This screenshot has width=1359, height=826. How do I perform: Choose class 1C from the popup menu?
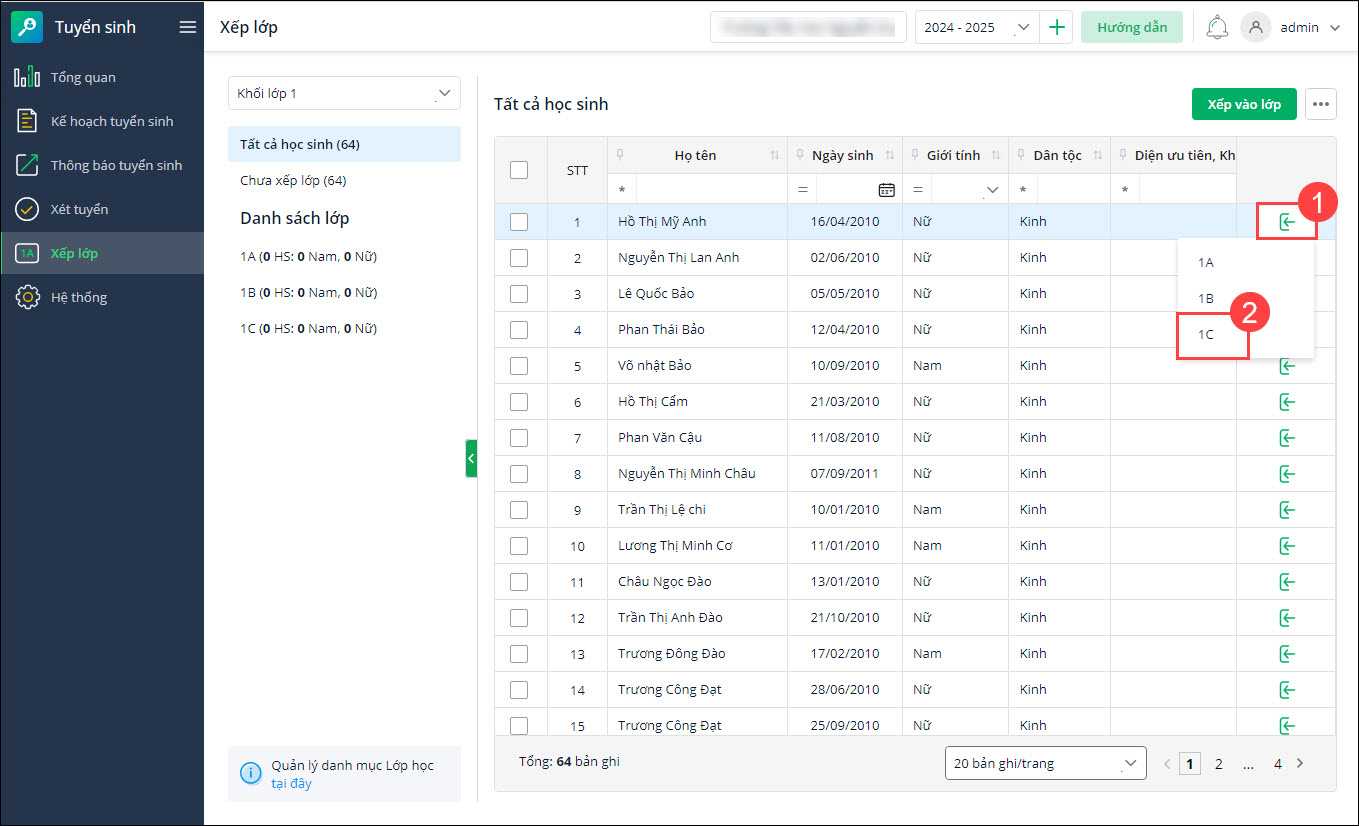point(1206,335)
